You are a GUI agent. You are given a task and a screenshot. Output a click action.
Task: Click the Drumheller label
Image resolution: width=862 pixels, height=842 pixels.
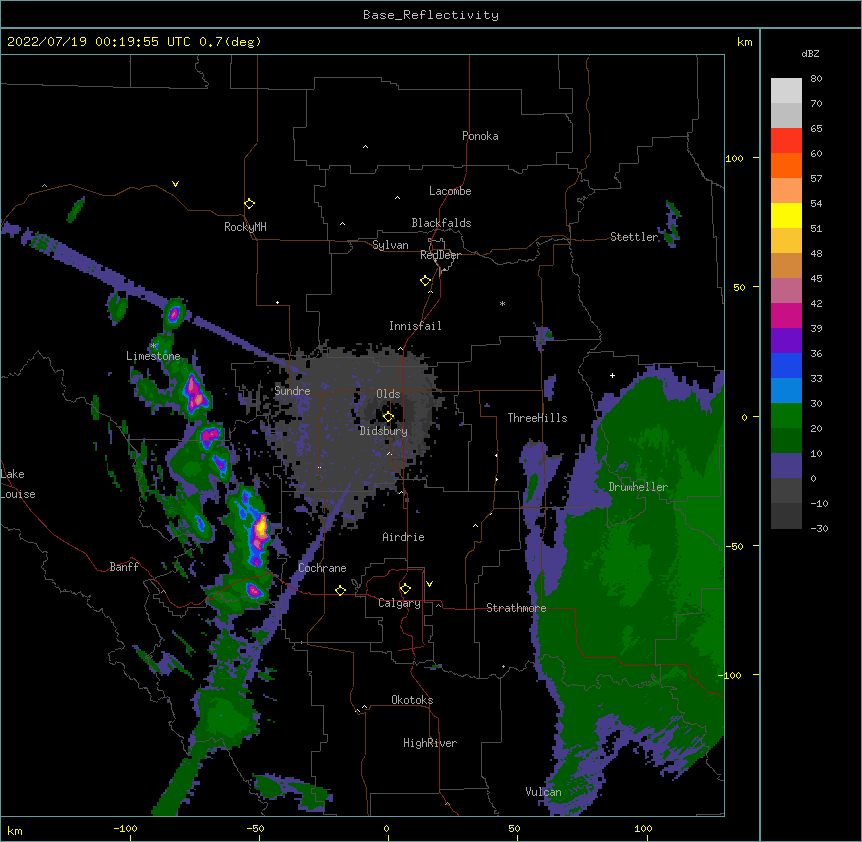click(x=638, y=487)
